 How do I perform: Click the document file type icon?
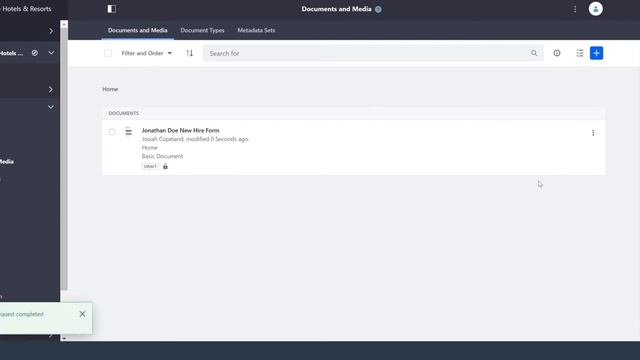pyautogui.click(x=129, y=131)
